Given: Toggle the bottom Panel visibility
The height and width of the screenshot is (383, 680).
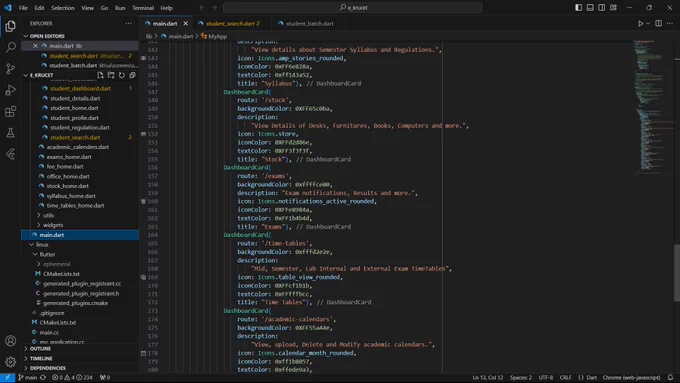Looking at the screenshot, I should tap(590, 7).
